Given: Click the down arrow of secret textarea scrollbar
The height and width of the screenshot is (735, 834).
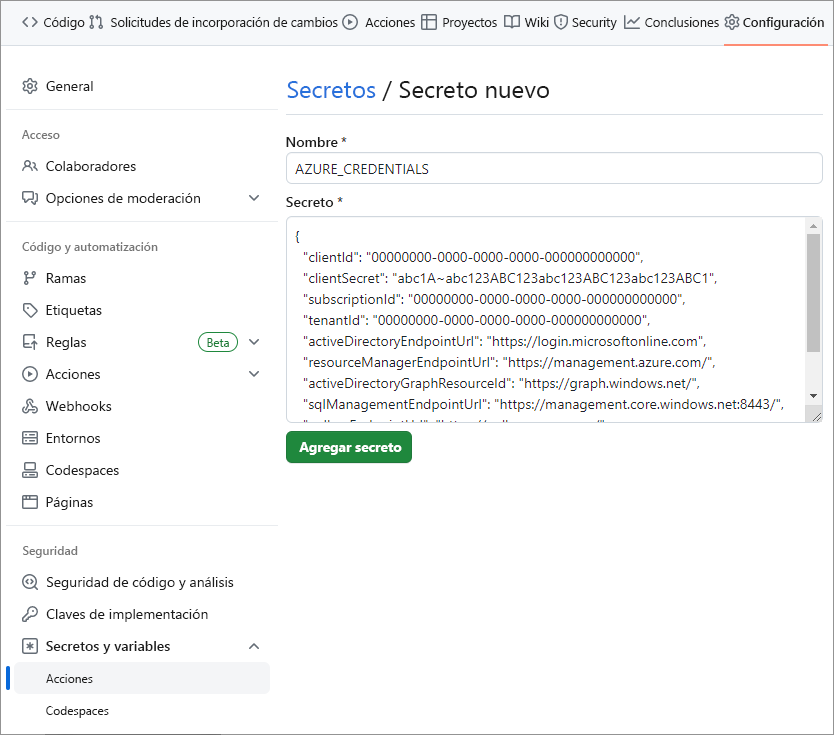Looking at the screenshot, I should pos(814,396).
